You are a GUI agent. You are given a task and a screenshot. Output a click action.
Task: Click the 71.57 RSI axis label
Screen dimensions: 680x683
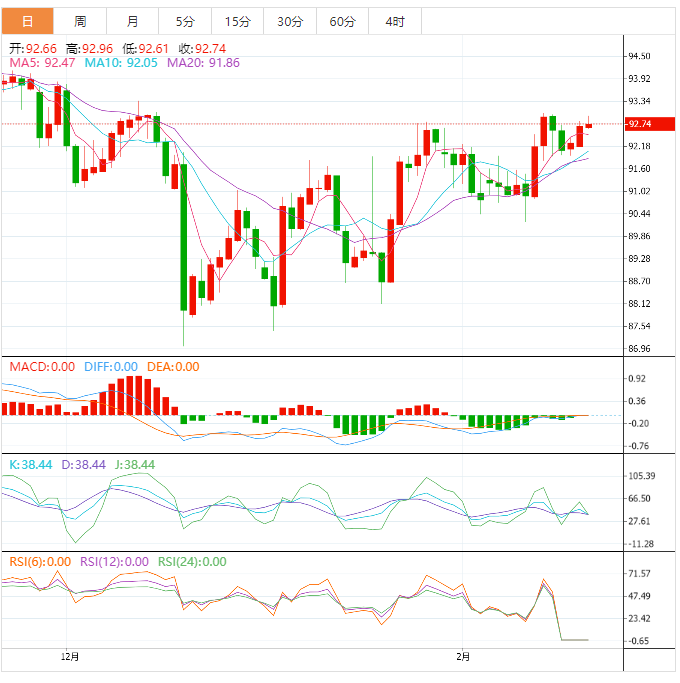(x=639, y=573)
